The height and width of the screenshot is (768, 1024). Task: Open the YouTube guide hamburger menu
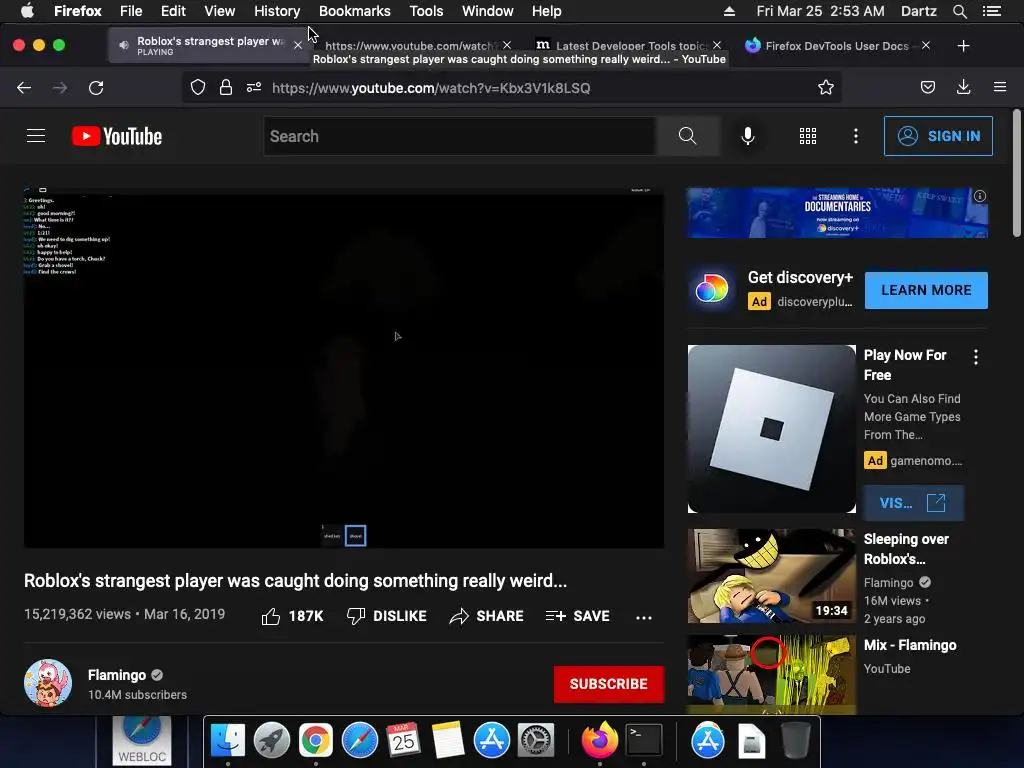coord(36,136)
